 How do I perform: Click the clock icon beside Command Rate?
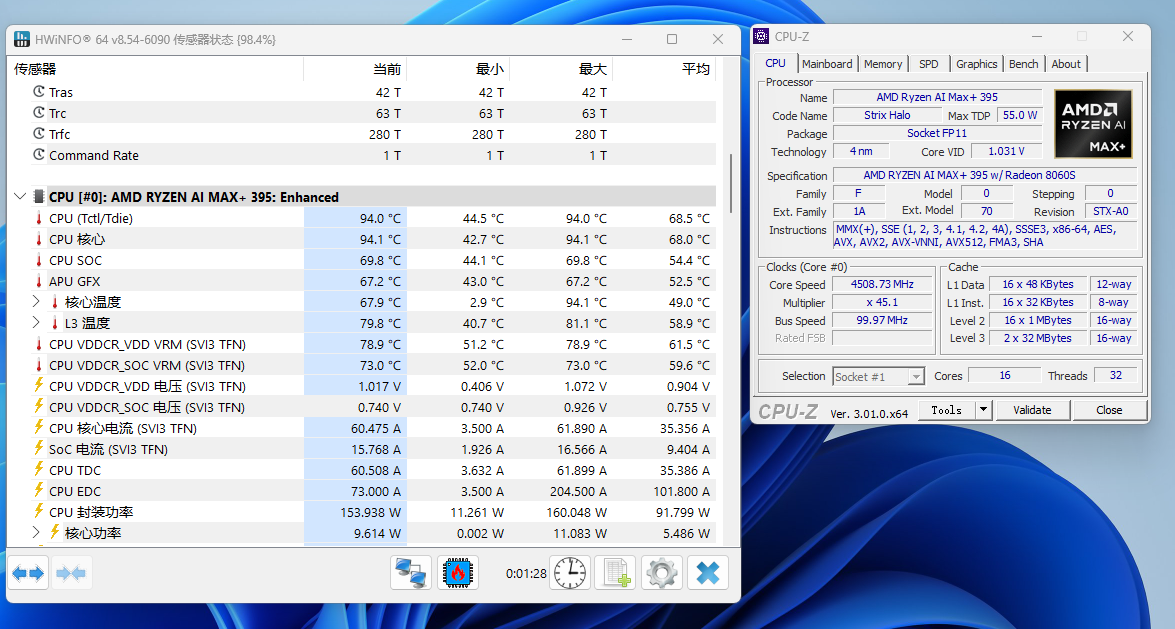coord(39,154)
